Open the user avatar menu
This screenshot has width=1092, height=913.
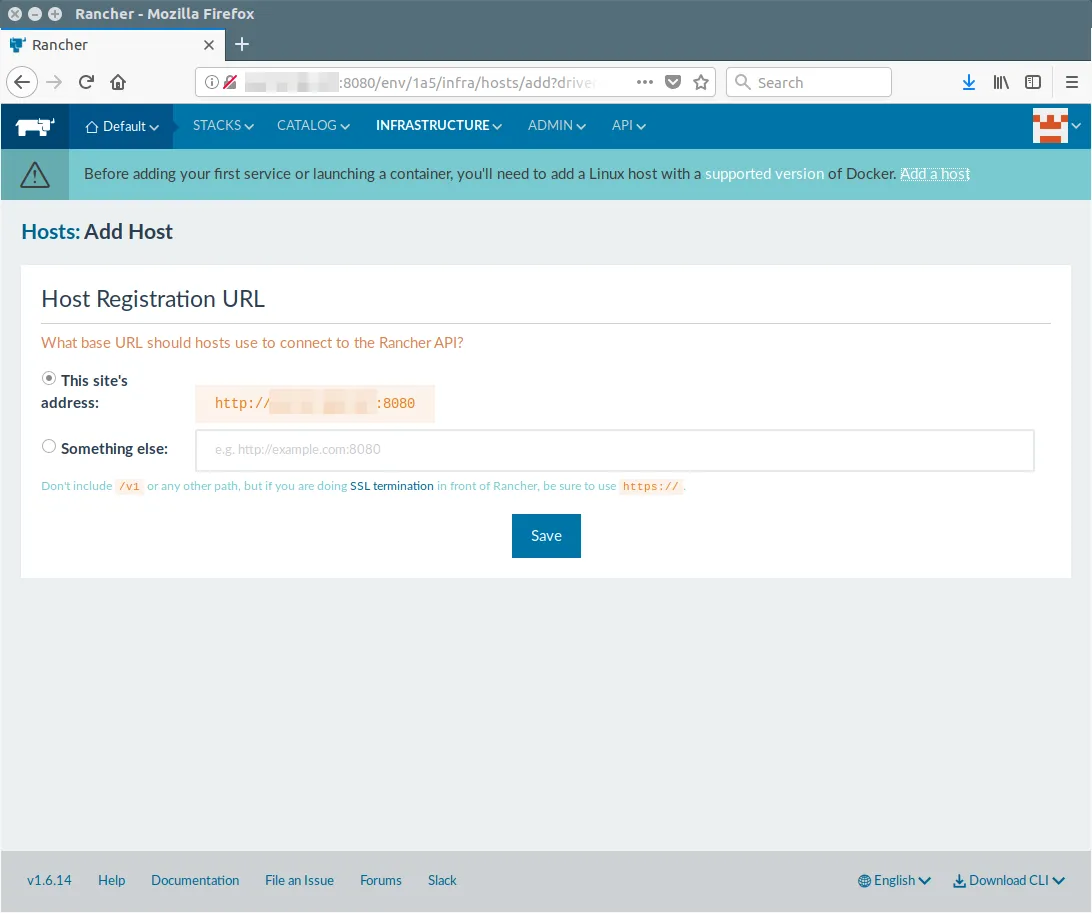click(x=1056, y=126)
